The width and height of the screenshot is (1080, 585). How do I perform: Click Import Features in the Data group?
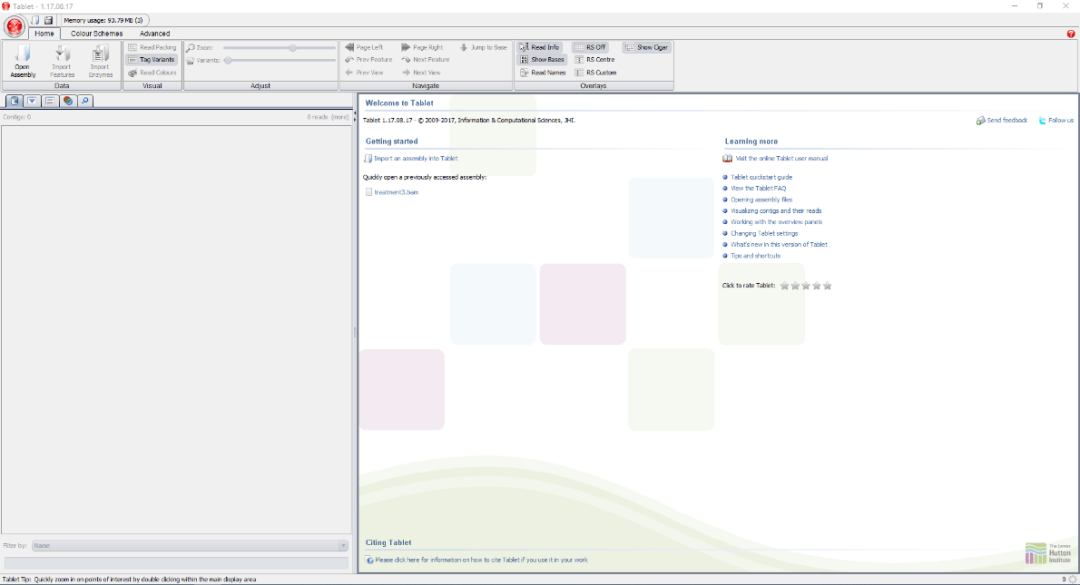(61, 61)
